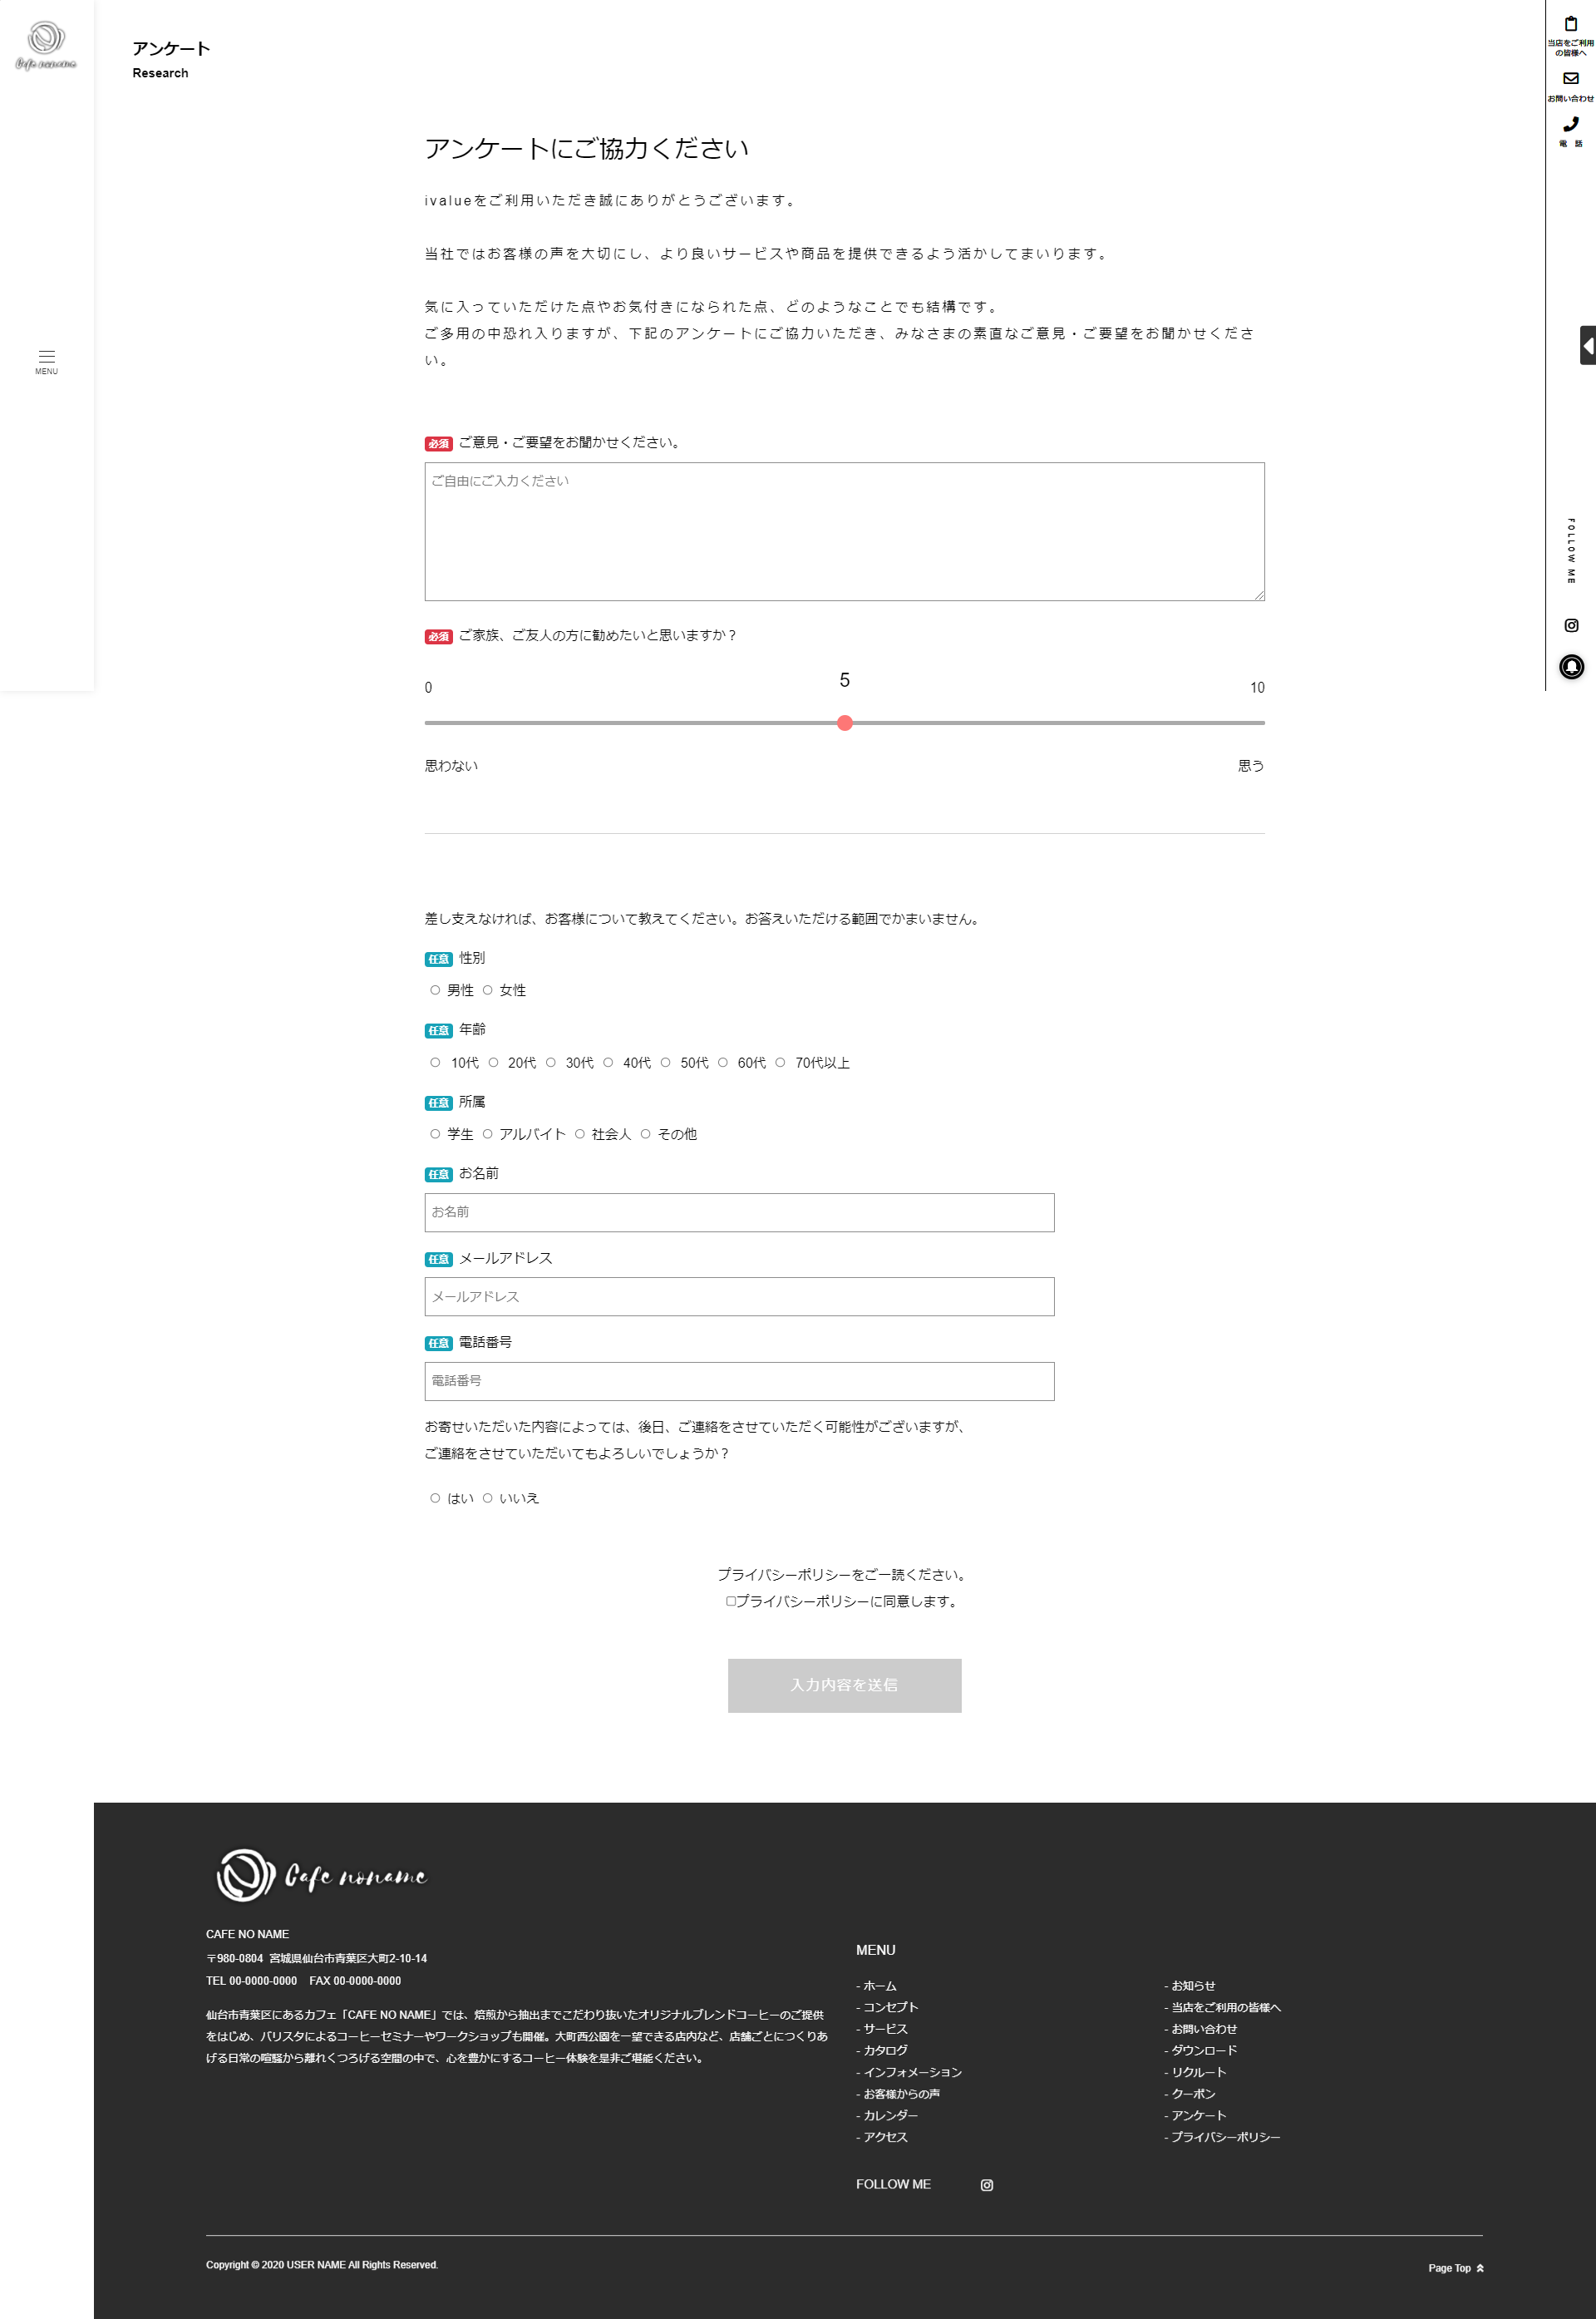Viewport: 1596px width, 2319px height.
Task: Click the アンケート Research page title
Action: (x=171, y=58)
